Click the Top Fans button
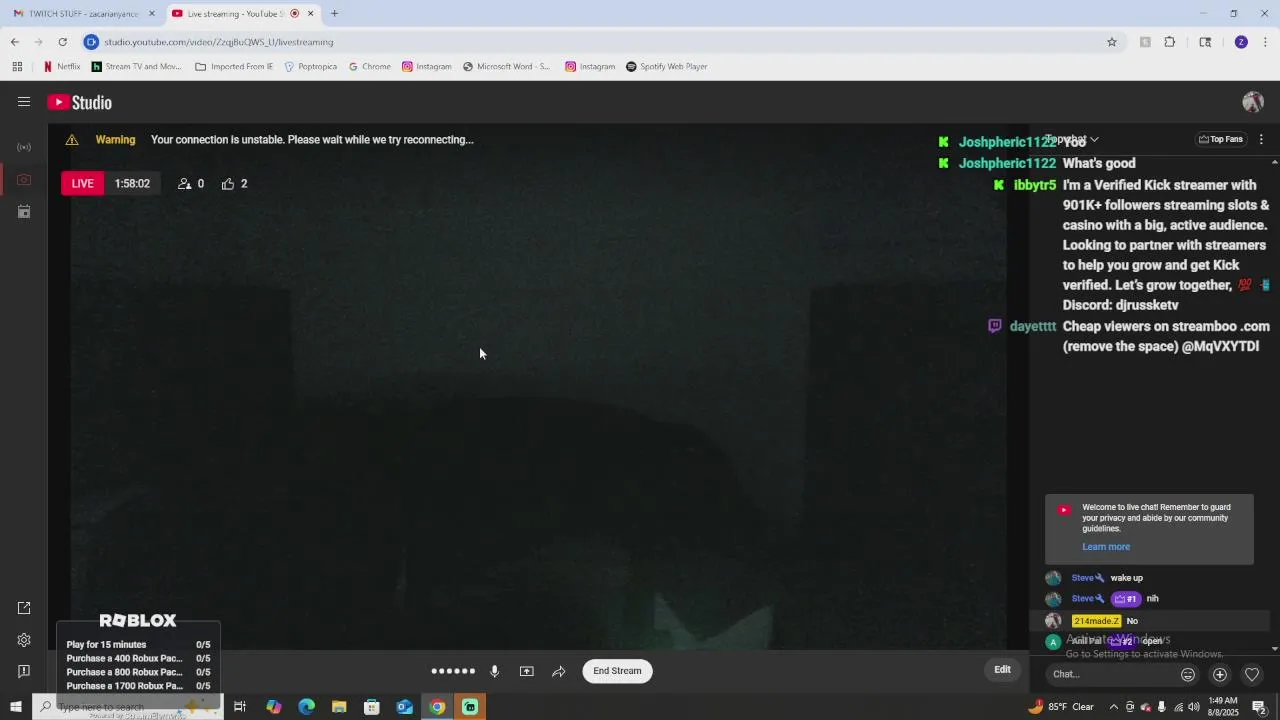The height and width of the screenshot is (720, 1280). click(x=1221, y=139)
